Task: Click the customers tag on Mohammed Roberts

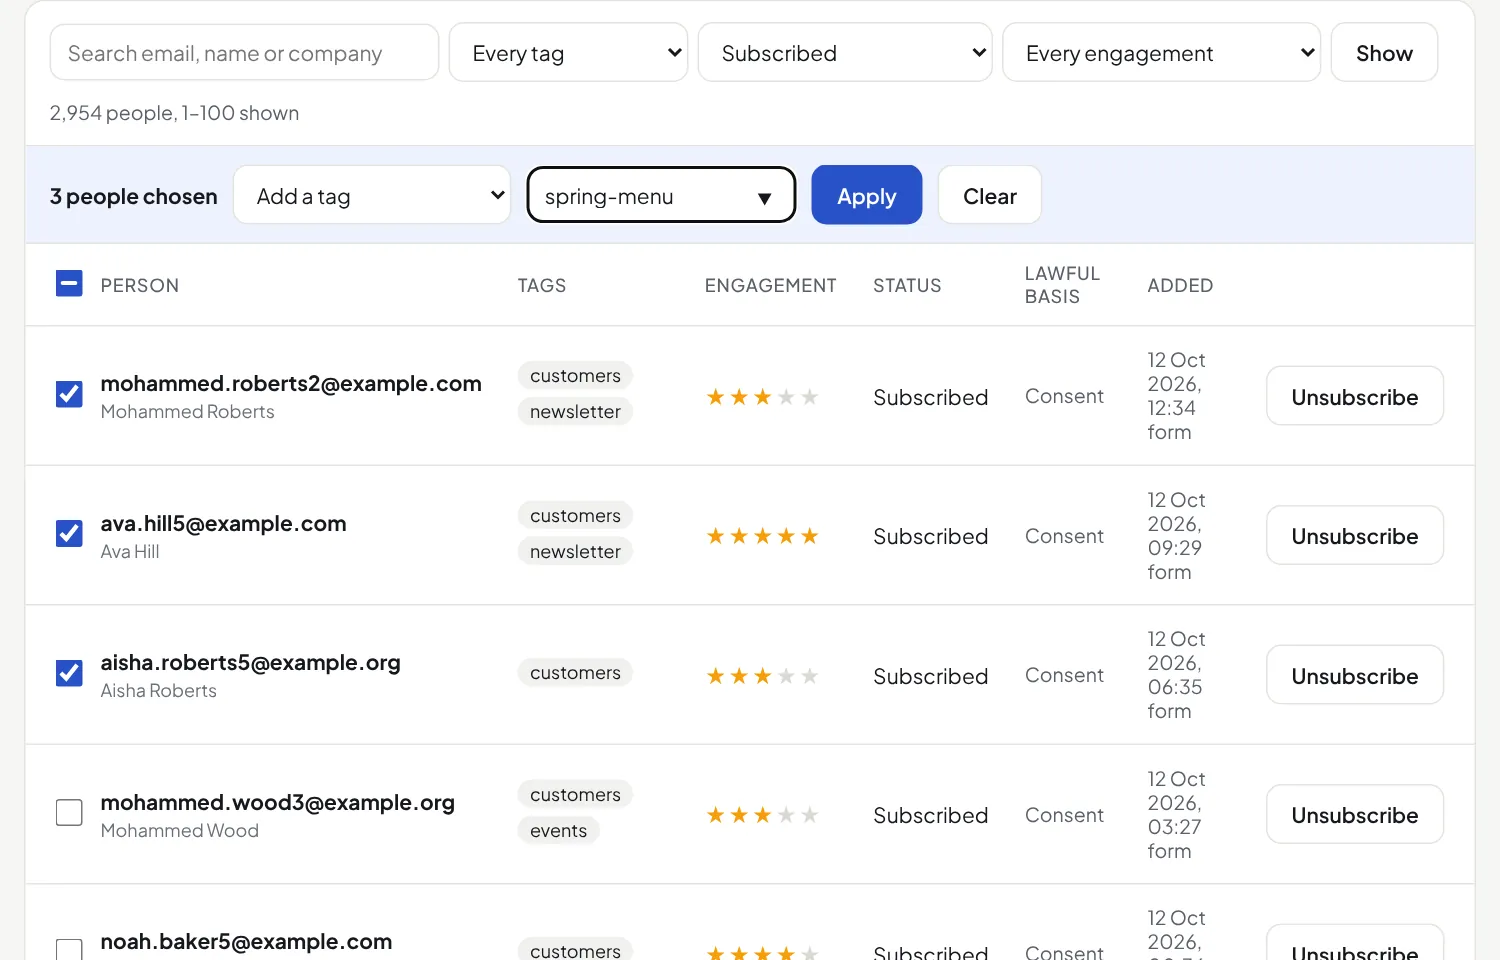Action: (x=575, y=376)
